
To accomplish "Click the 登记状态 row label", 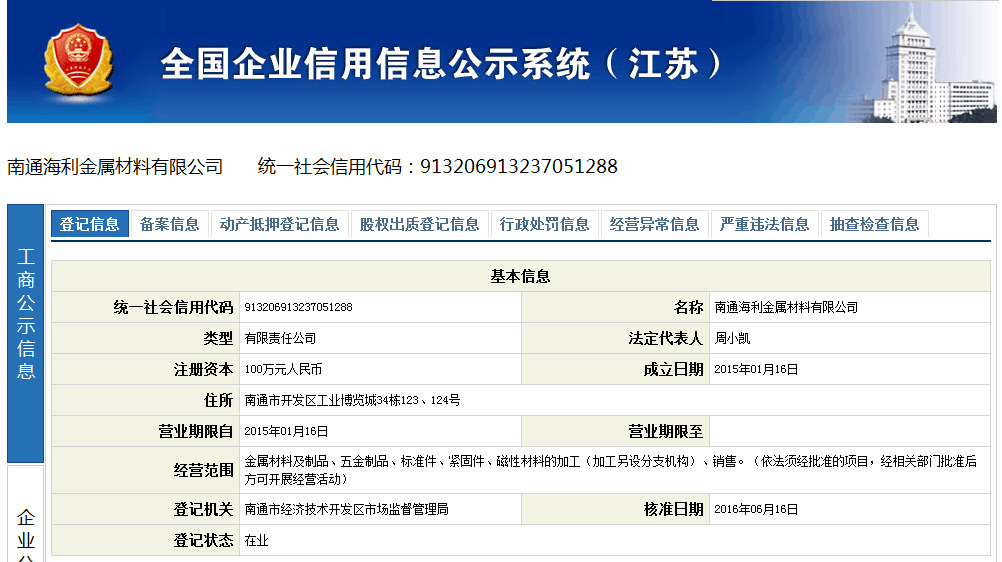I will coord(203,541).
